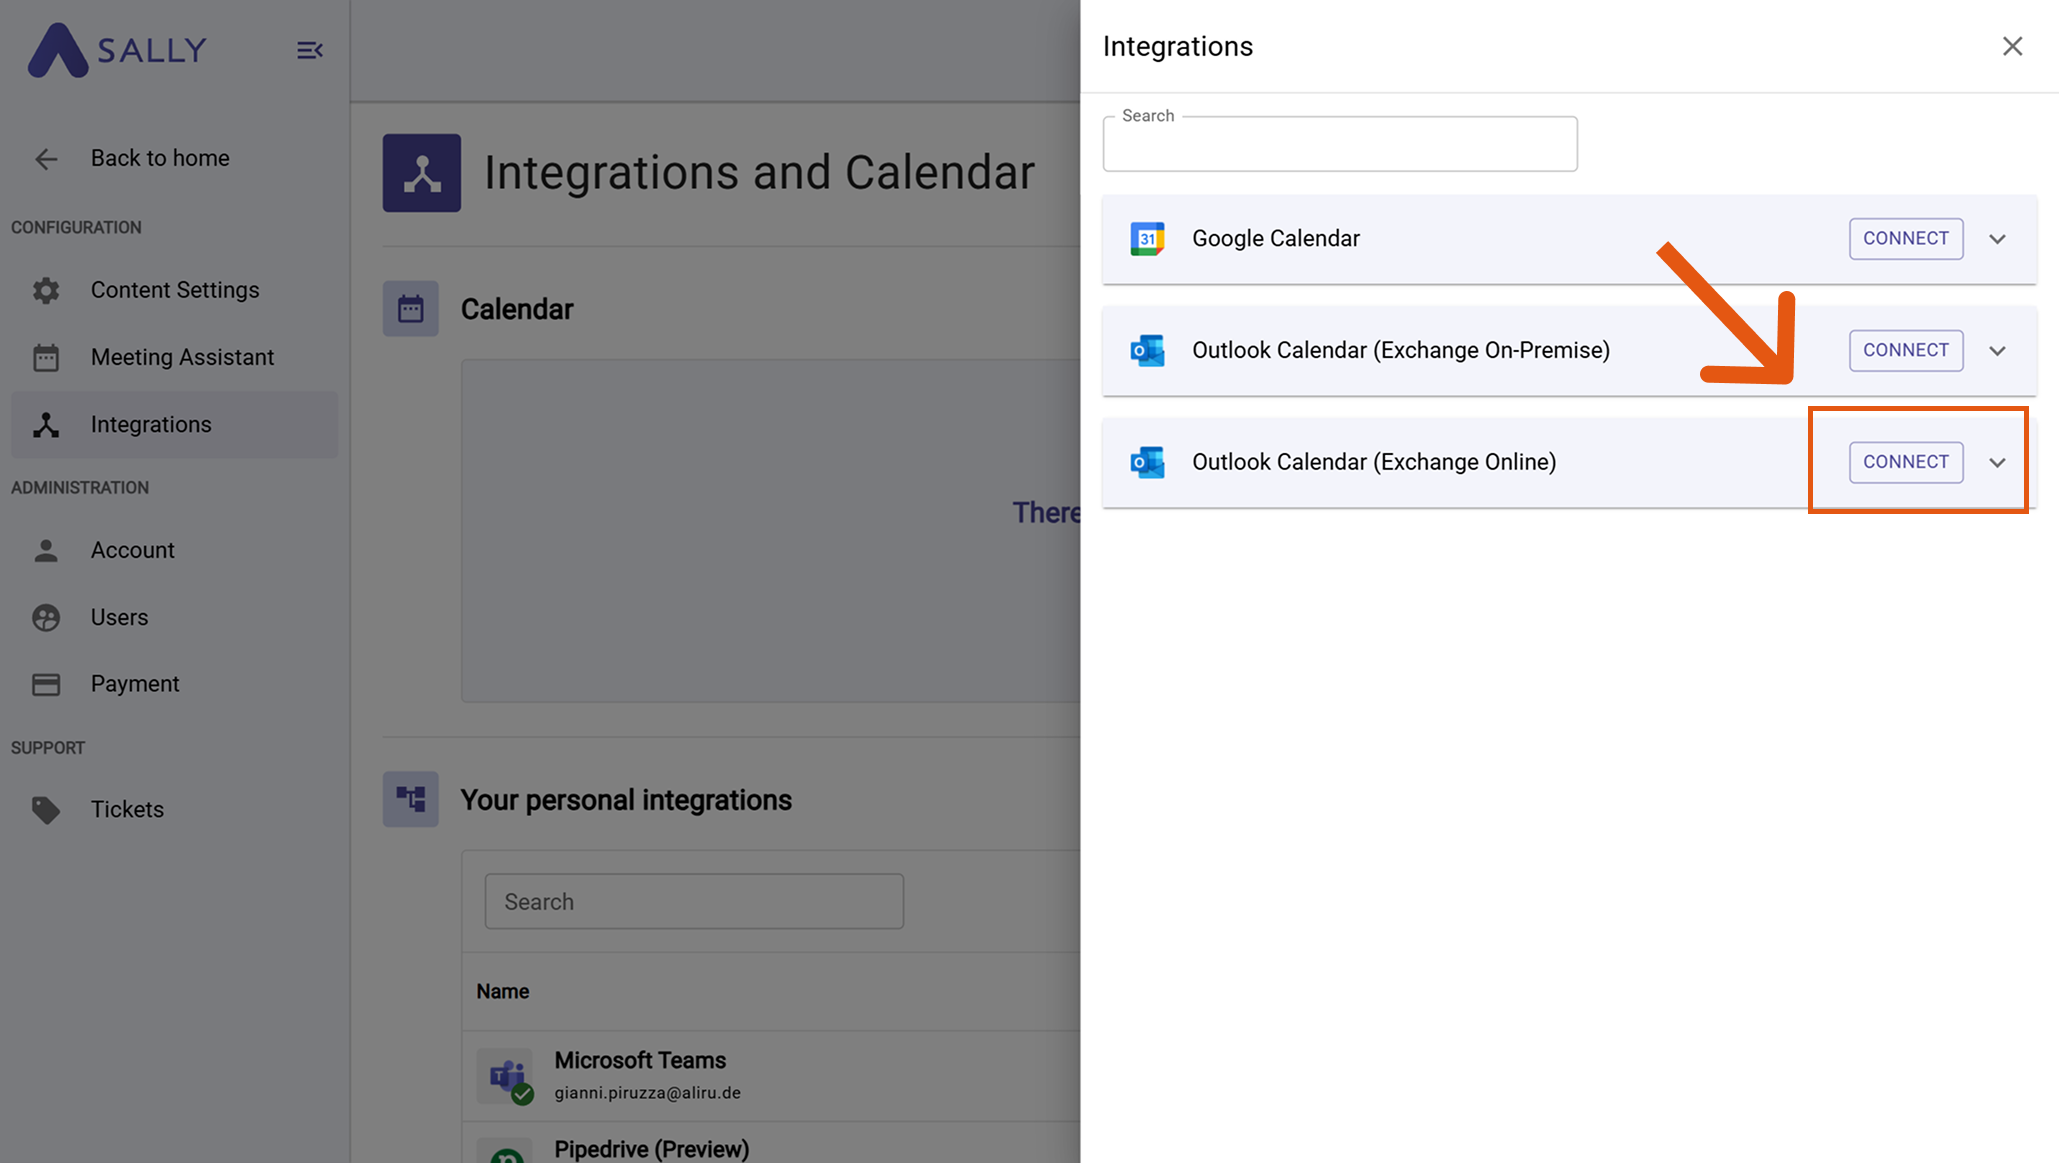Viewport: 2059px width, 1163px height.
Task: Click gianni.piruzza@aliru.de email text
Action: click(648, 1094)
